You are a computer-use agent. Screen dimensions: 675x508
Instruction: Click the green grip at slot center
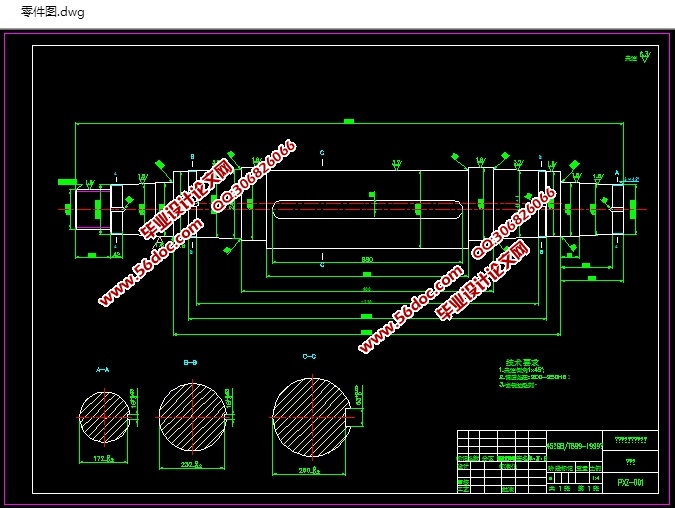pos(416,208)
